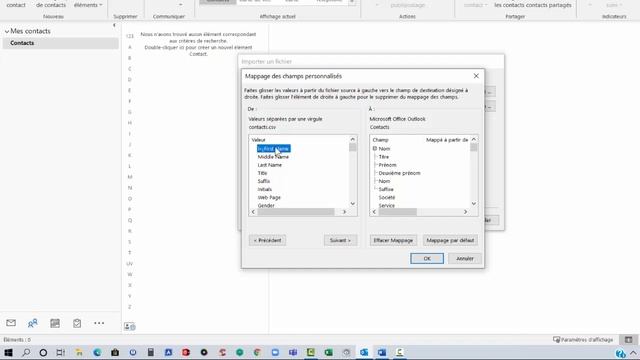
Task: Jump to UV in the contact index
Action: 130,264
